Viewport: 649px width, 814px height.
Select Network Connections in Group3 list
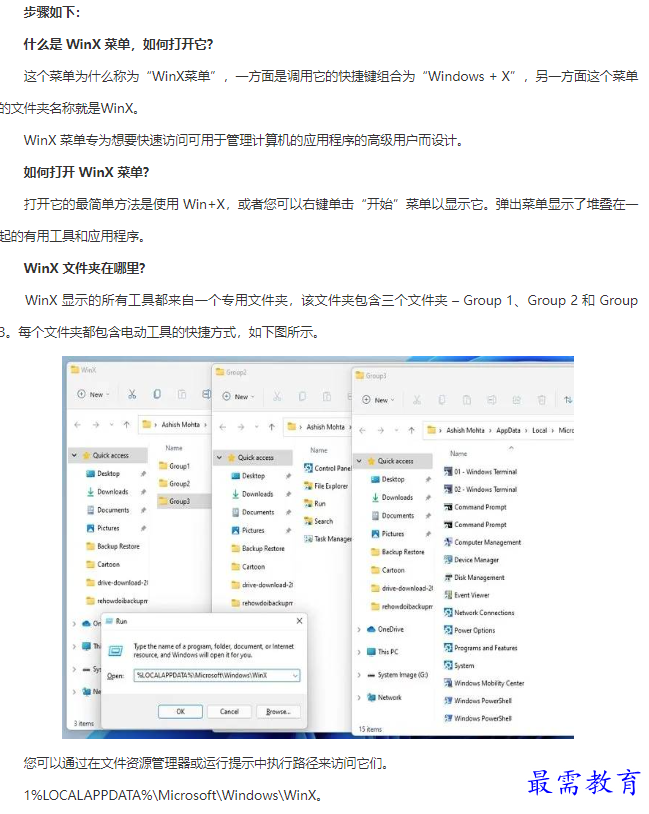pyautogui.click(x=479, y=613)
